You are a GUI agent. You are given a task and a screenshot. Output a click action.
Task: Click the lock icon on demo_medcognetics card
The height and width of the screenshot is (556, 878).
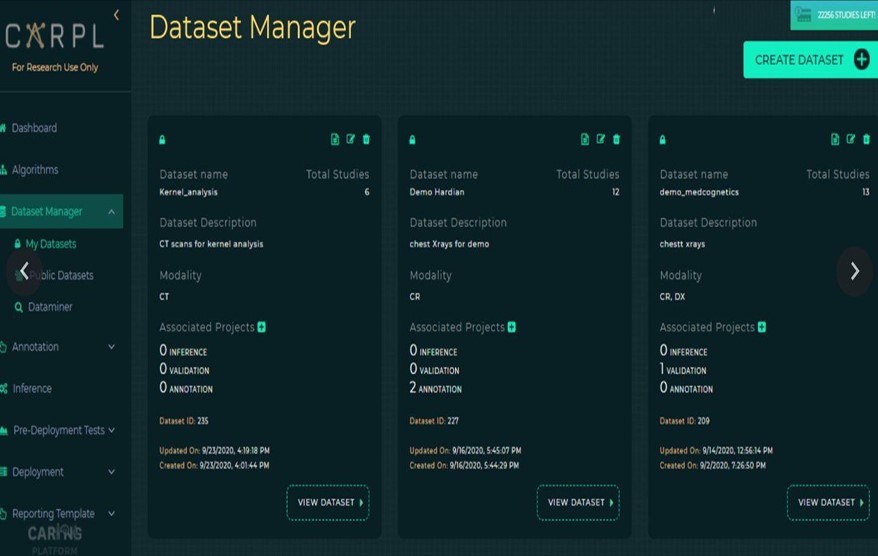pyautogui.click(x=662, y=139)
